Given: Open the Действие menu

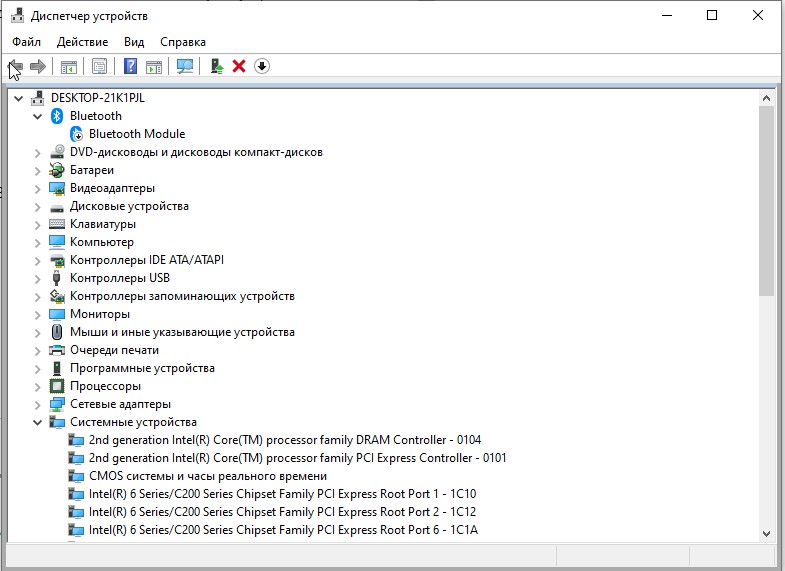Looking at the screenshot, I should (x=83, y=42).
